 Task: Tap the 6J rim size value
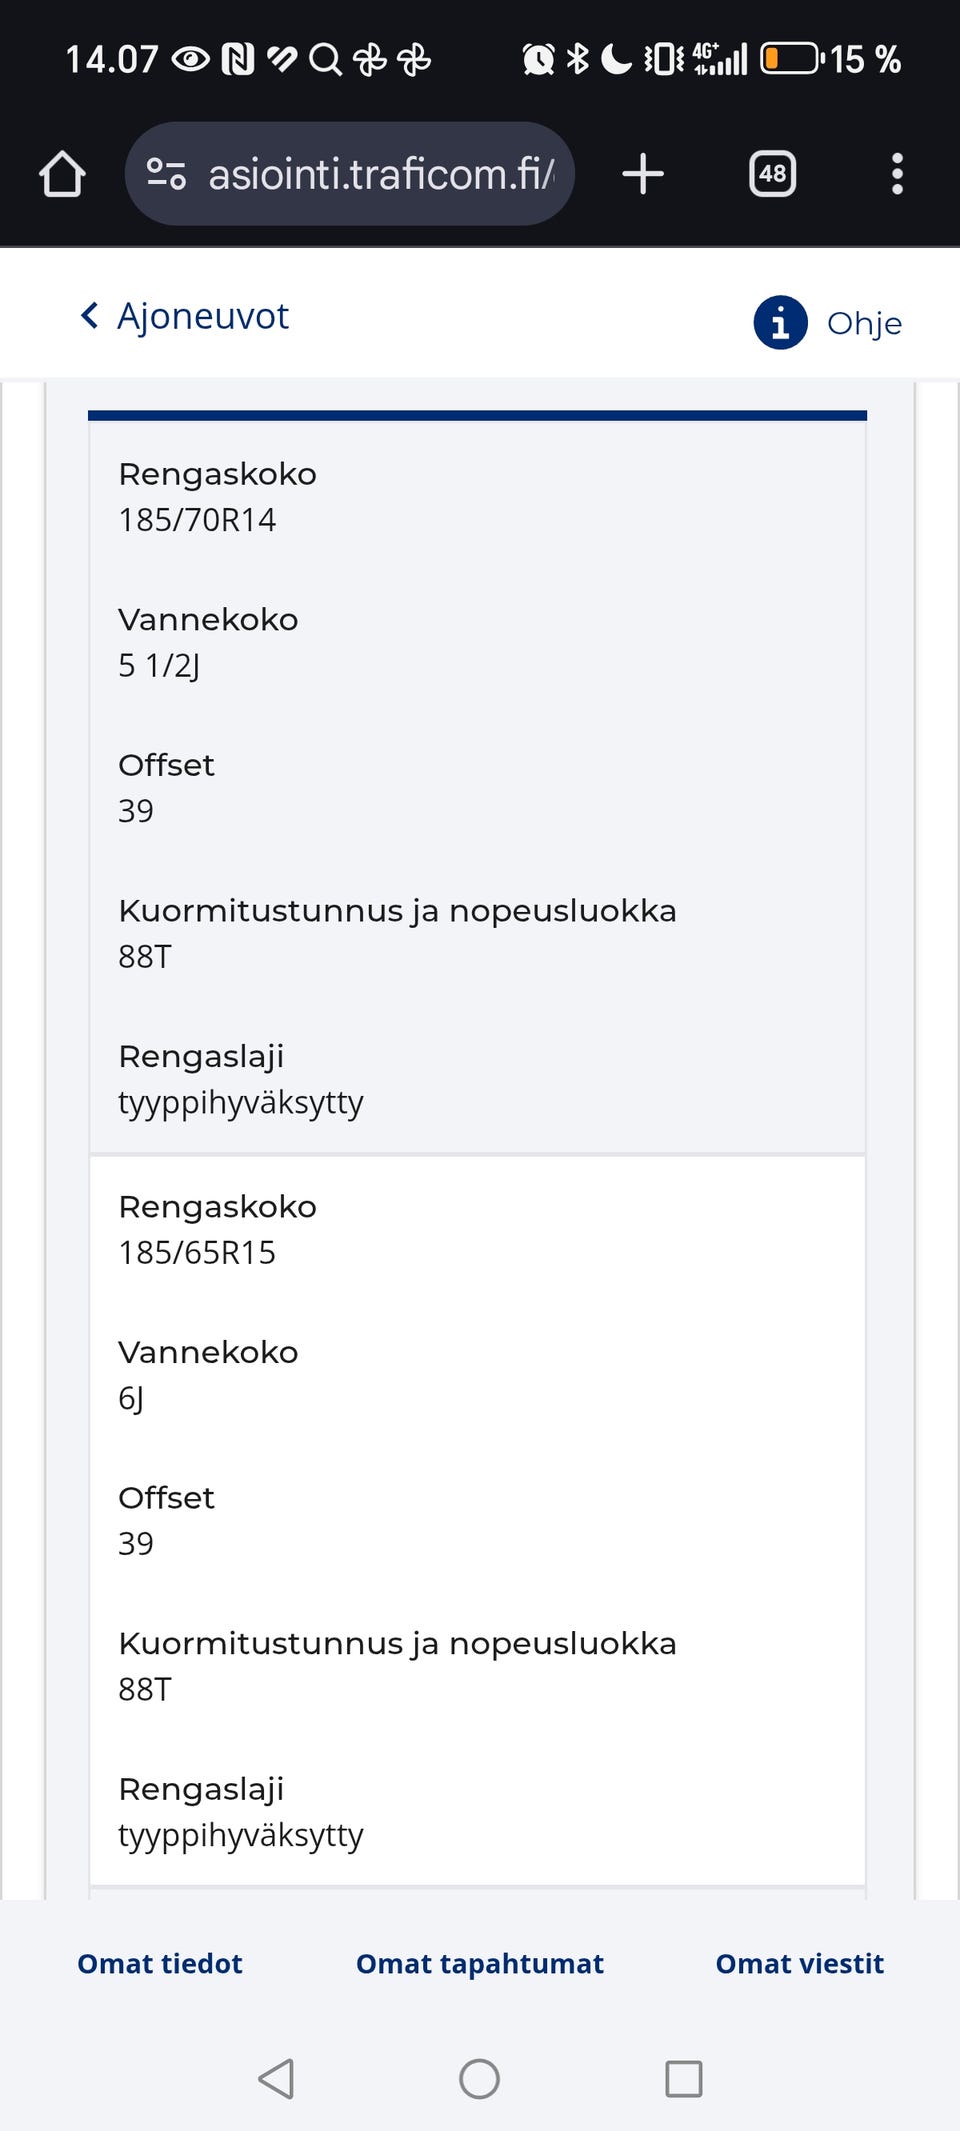131,1398
